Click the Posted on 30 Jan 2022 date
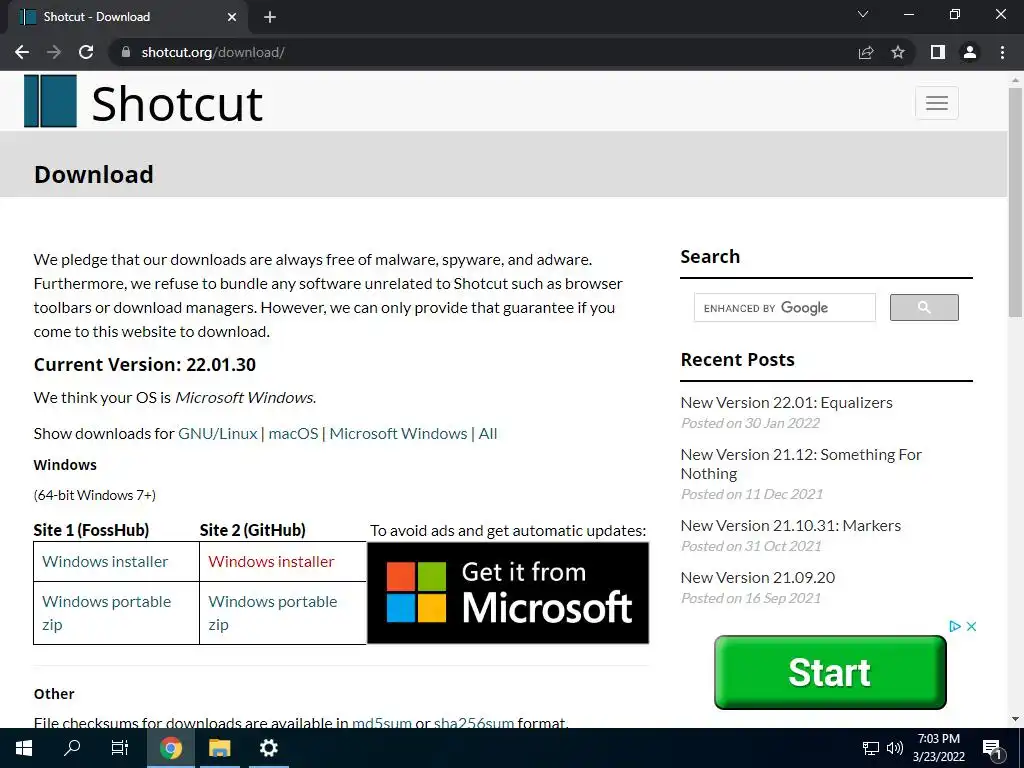Screen dimensions: 1024x768 750,423
